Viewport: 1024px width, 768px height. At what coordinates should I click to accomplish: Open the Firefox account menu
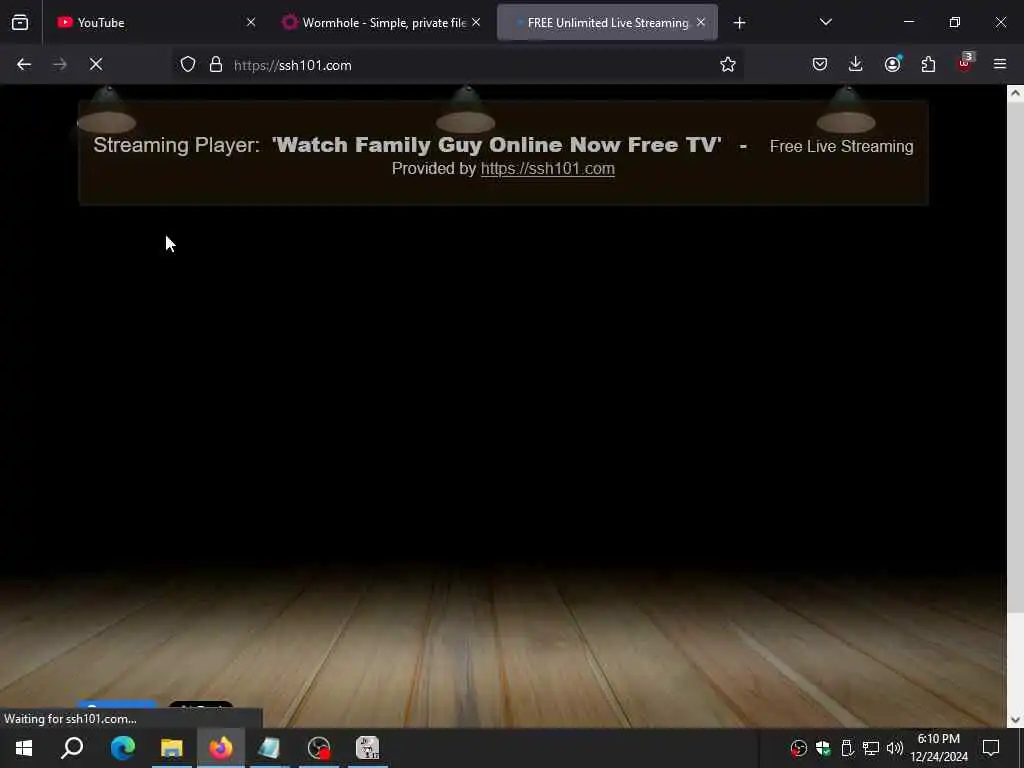click(892, 65)
